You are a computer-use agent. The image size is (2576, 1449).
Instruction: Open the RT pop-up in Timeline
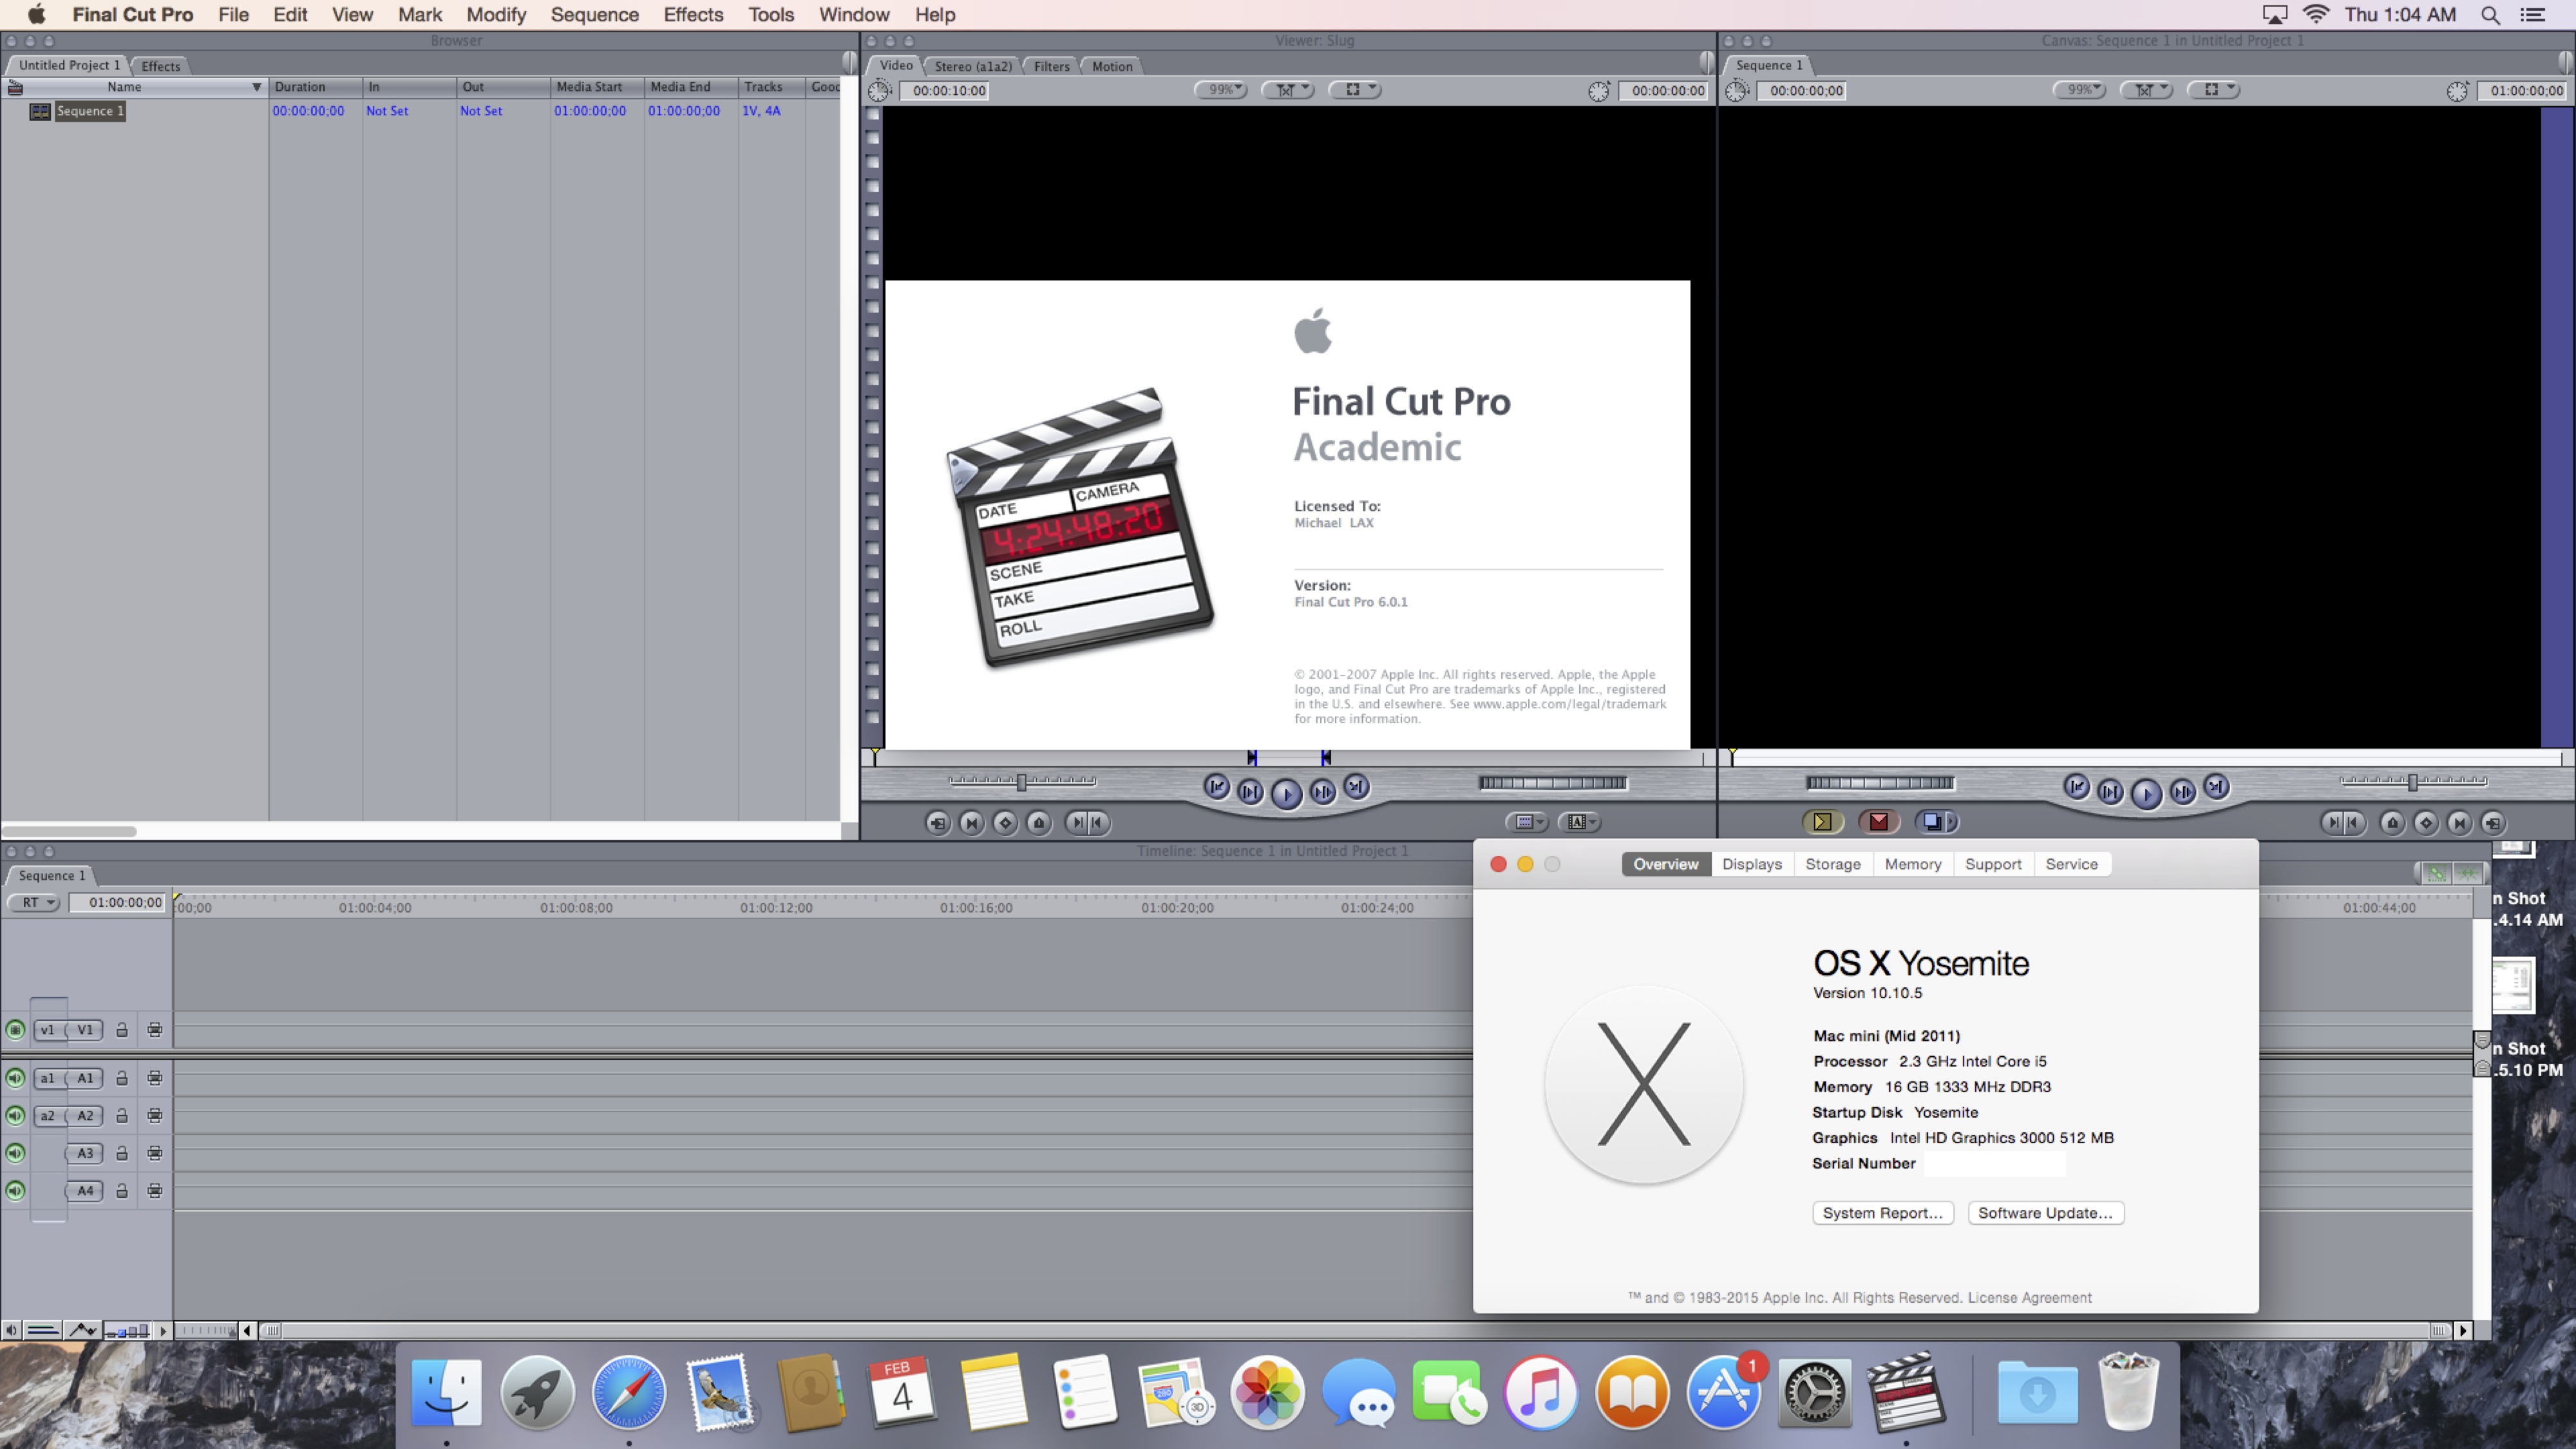click(x=36, y=902)
